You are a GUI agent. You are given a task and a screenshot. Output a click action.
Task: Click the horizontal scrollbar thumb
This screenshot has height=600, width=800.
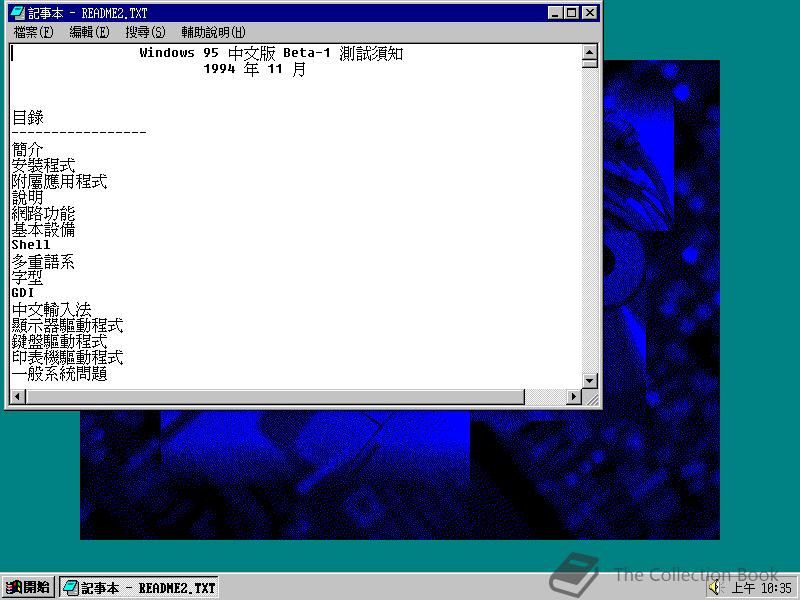pos(275,396)
